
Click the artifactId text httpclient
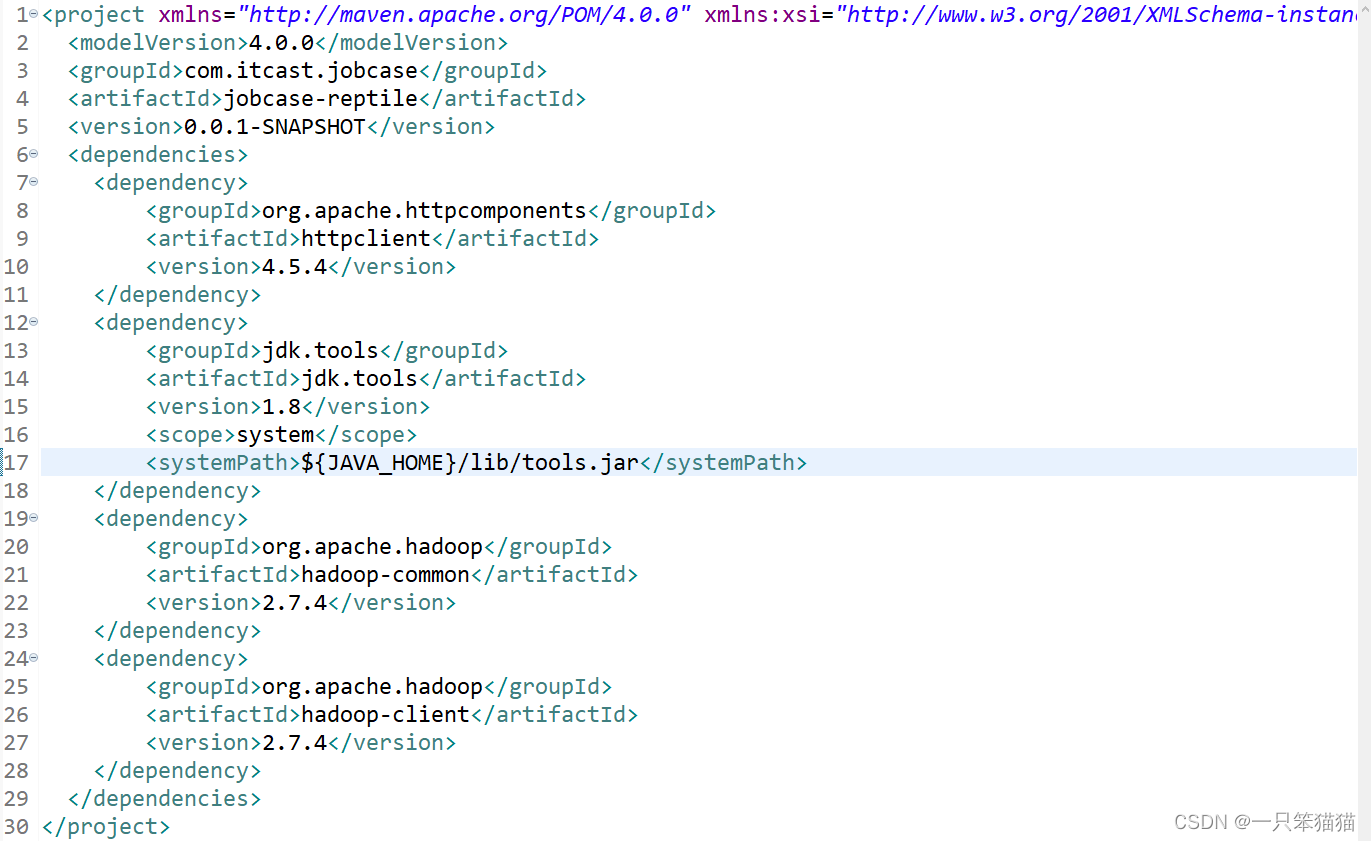click(366, 239)
